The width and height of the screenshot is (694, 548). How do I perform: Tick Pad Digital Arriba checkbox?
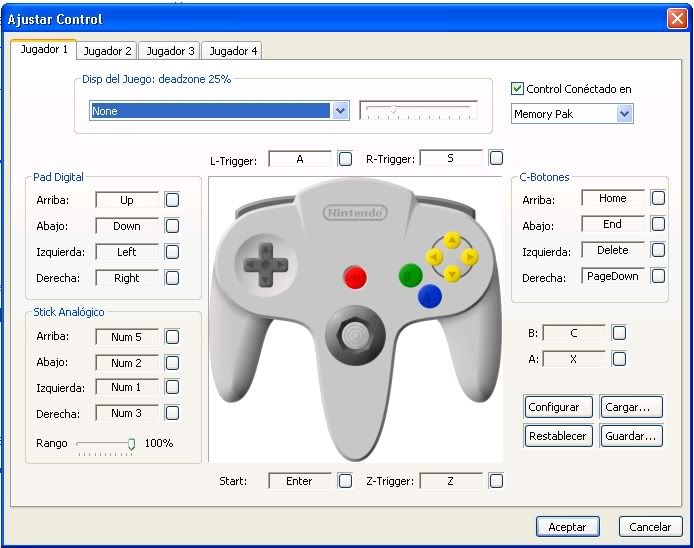click(x=172, y=200)
